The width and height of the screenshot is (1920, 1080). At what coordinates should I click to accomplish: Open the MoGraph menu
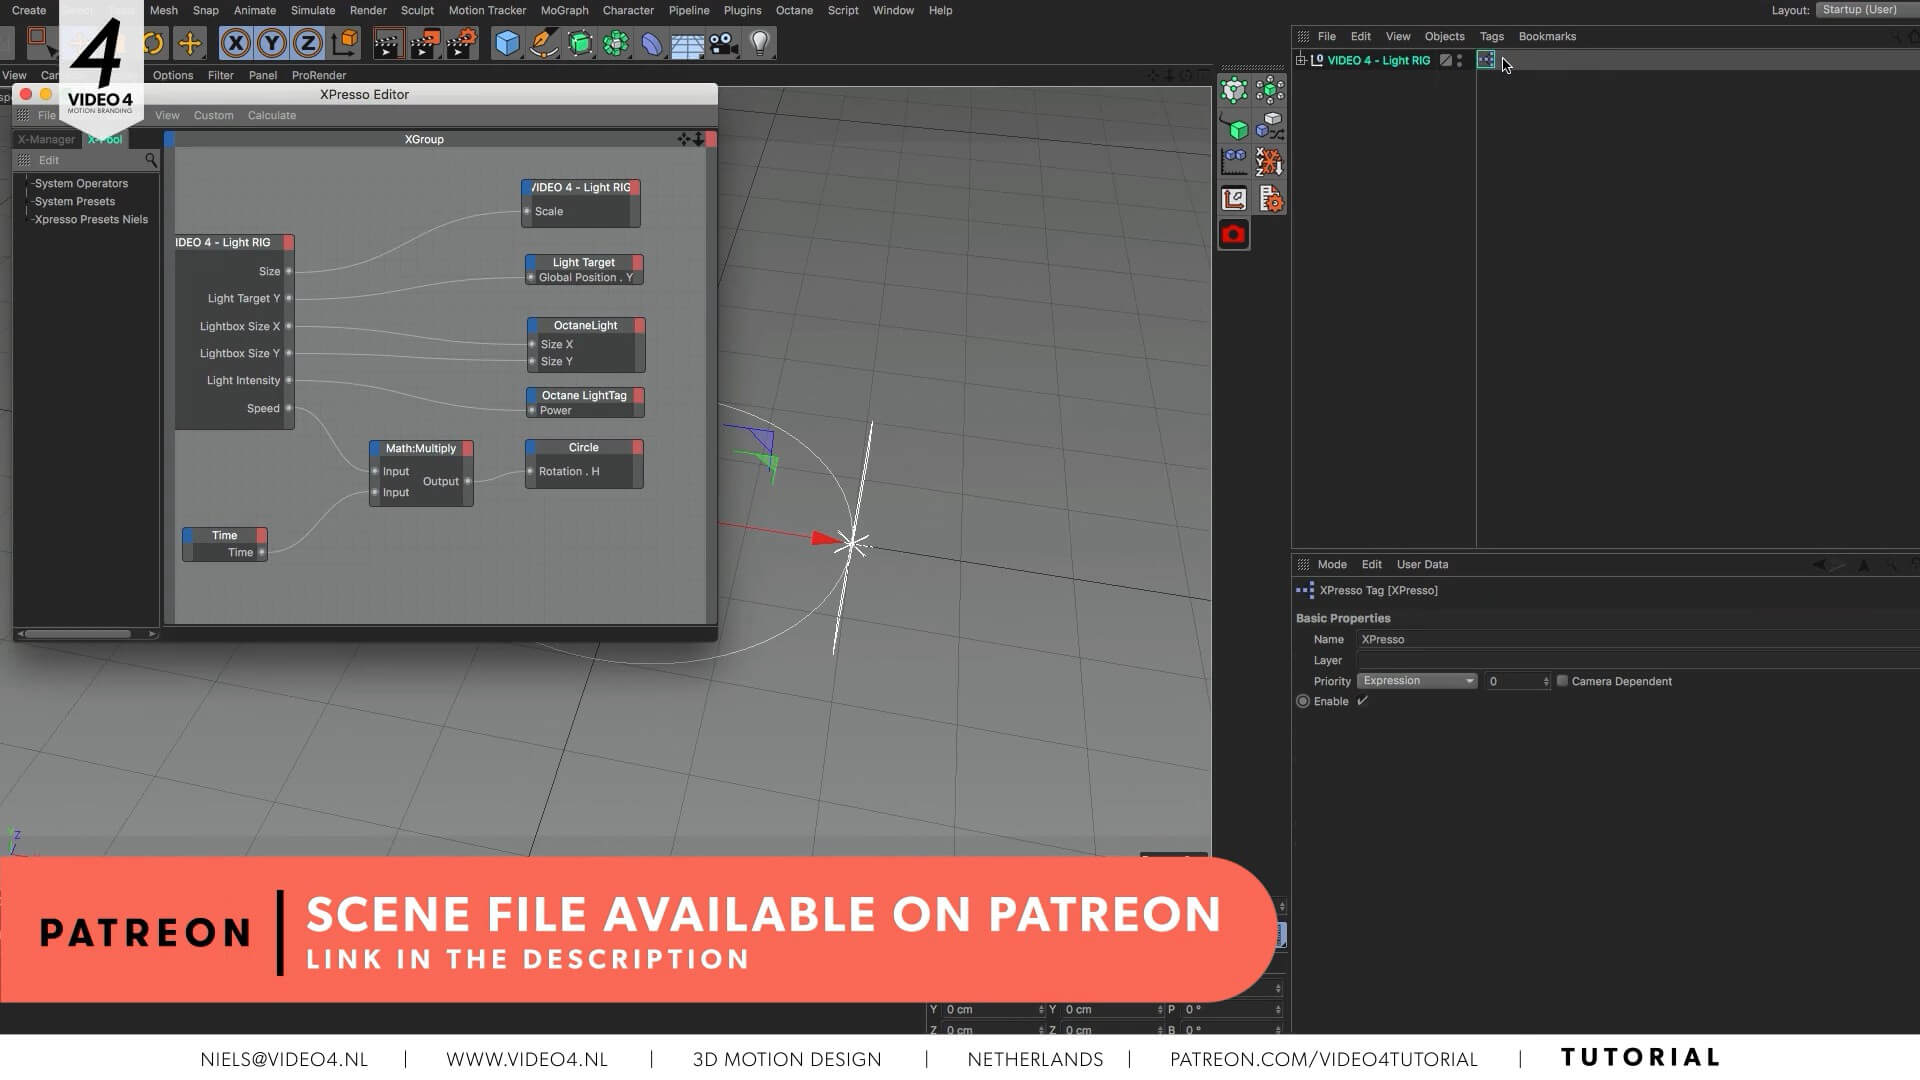(564, 10)
